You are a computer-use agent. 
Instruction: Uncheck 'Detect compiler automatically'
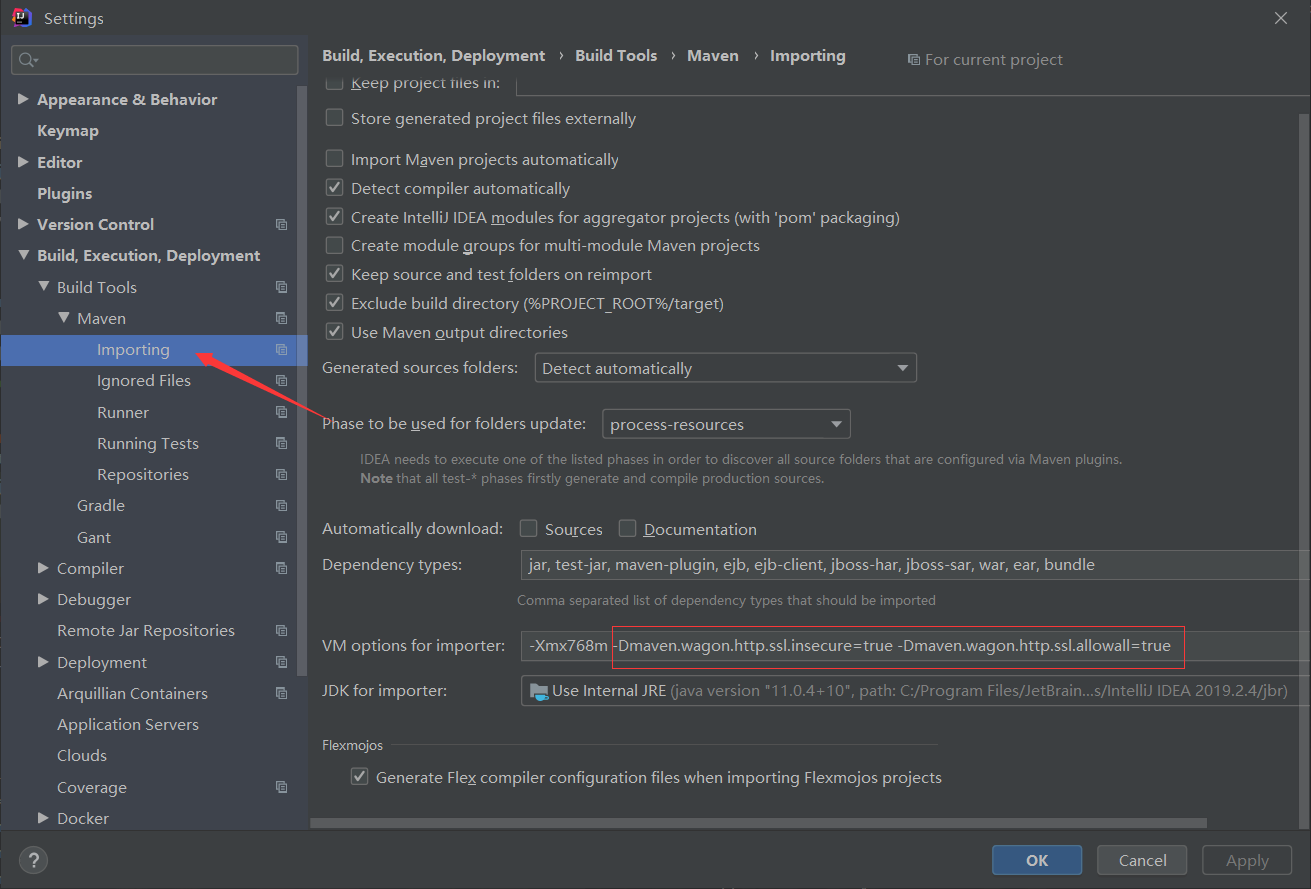[x=334, y=188]
